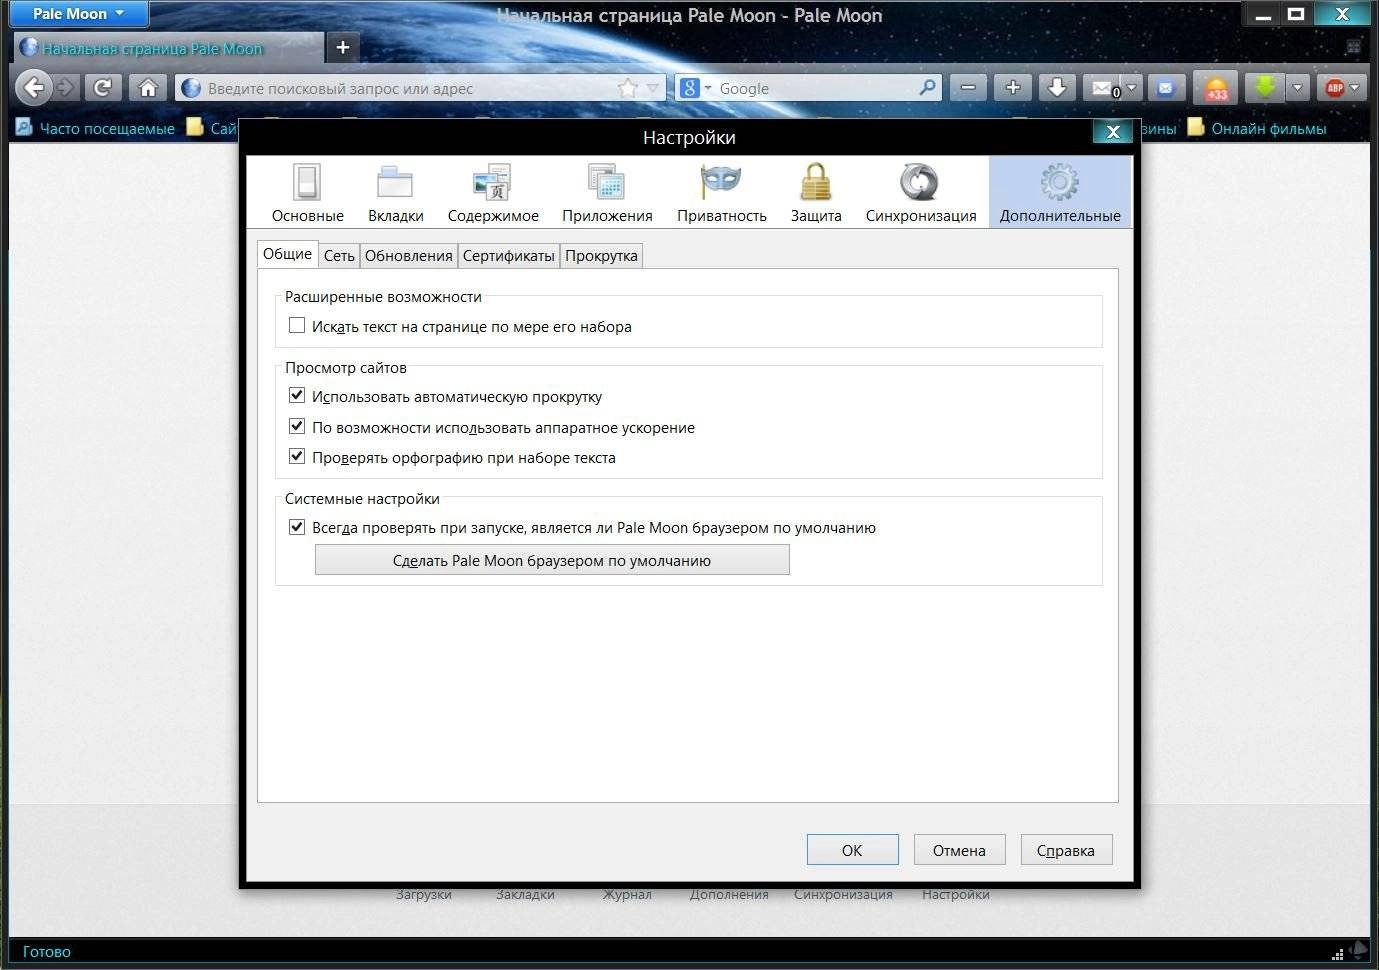The height and width of the screenshot is (970, 1379).
Task: Click the search magnifier icon
Action: [x=928, y=88]
